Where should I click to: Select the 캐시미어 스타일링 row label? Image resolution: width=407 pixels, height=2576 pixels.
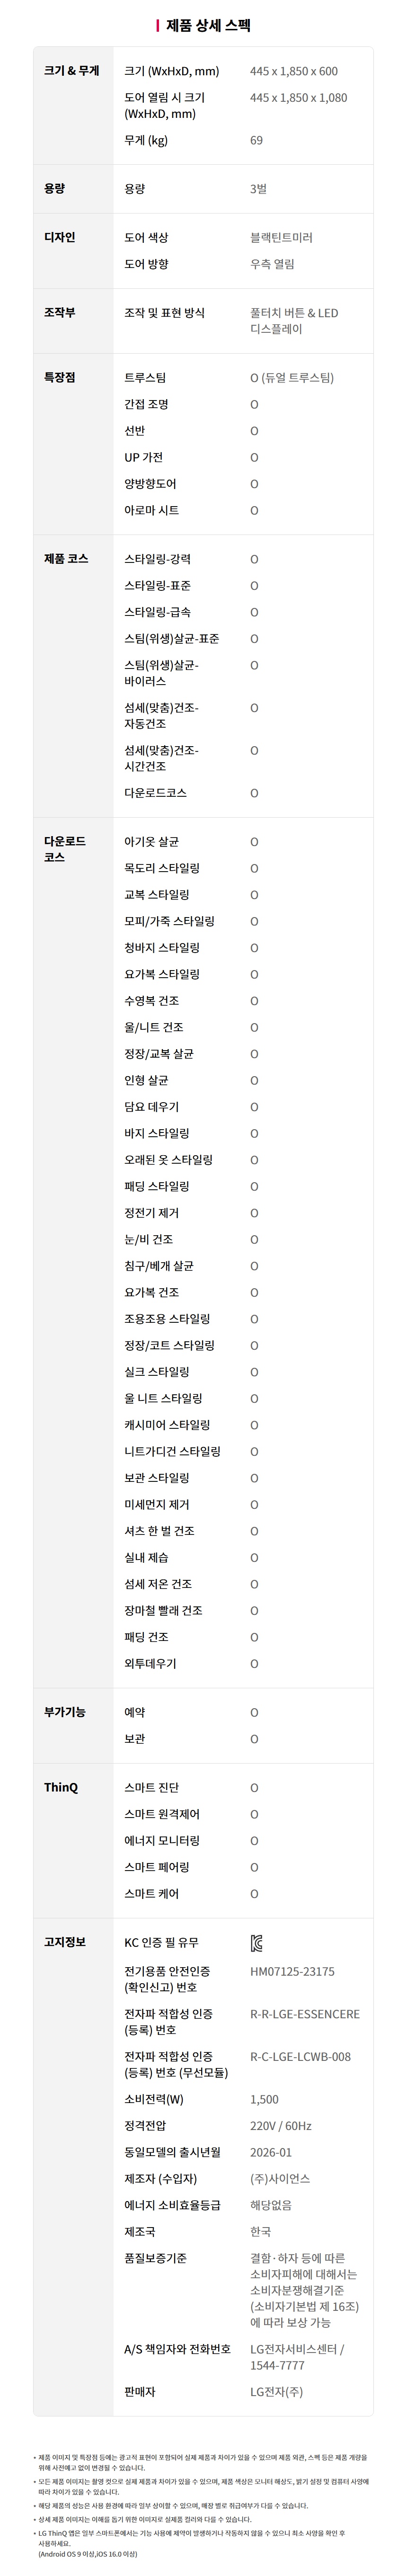pos(167,1425)
